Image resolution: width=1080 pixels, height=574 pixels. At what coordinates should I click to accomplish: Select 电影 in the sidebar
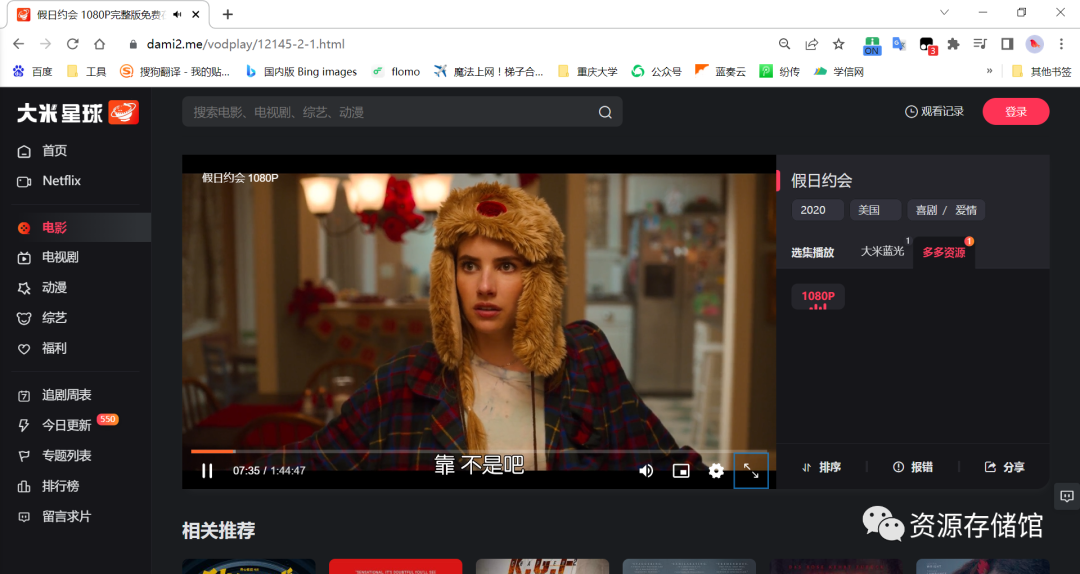(x=76, y=227)
